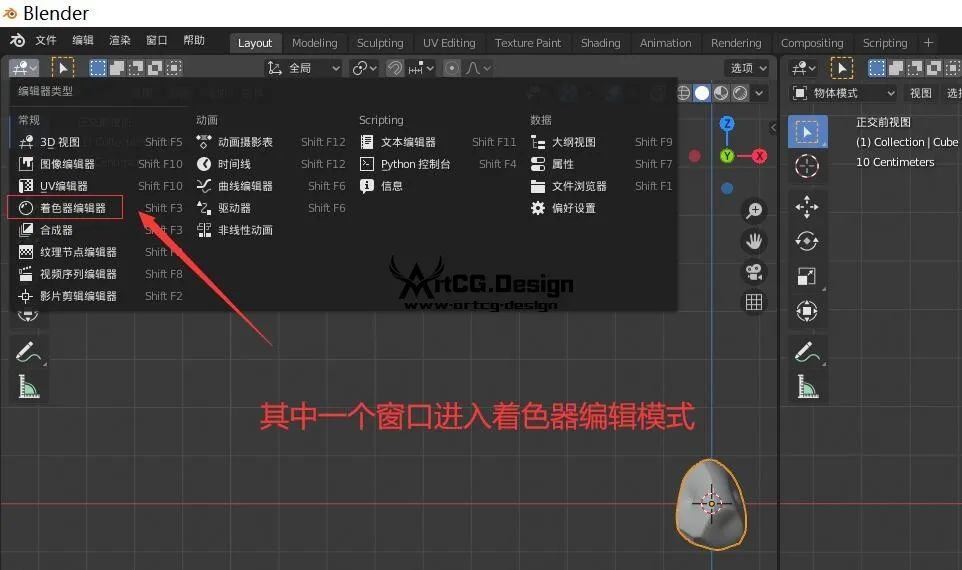962x570 pixels.
Task: Click the Y axis on navigation gizmo
Action: [x=727, y=156]
